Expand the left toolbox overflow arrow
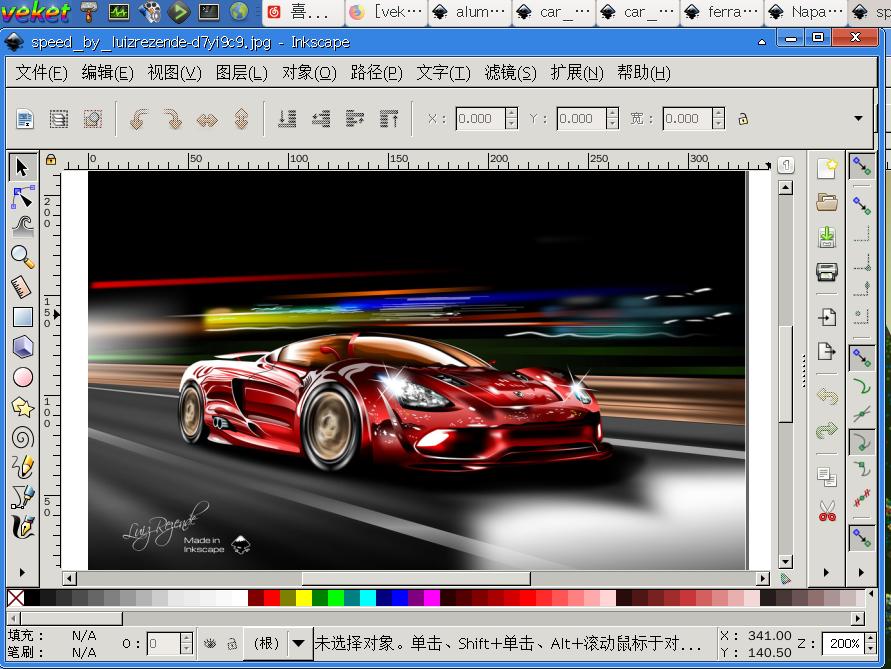Screen dimensions: 891x669 (x=22, y=573)
